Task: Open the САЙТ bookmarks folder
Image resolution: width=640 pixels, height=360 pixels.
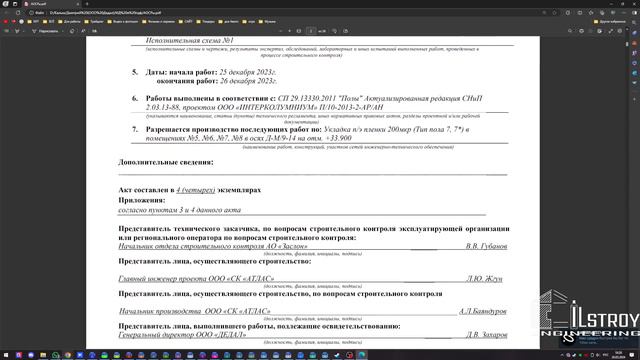Action: pyautogui.click(x=185, y=22)
